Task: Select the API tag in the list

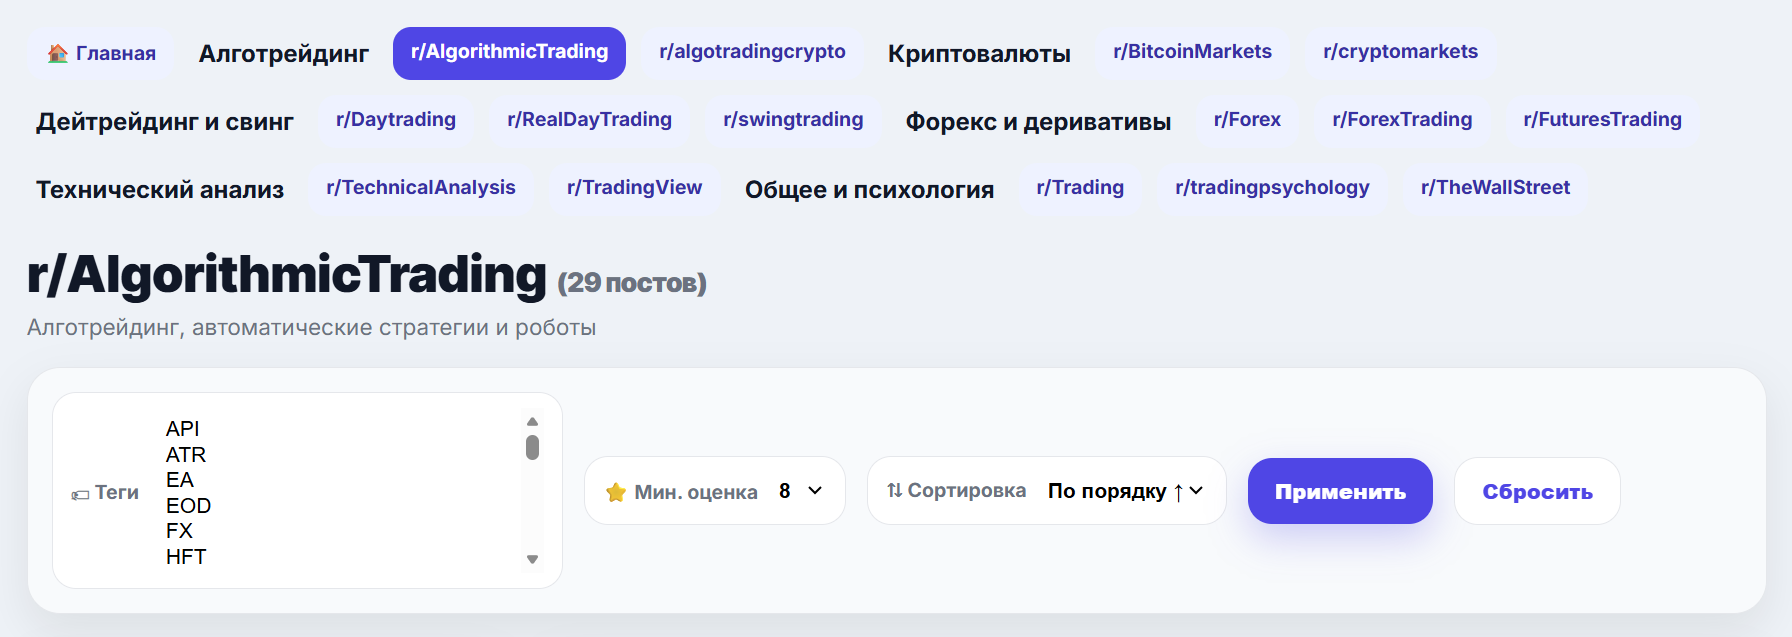Action: (183, 429)
